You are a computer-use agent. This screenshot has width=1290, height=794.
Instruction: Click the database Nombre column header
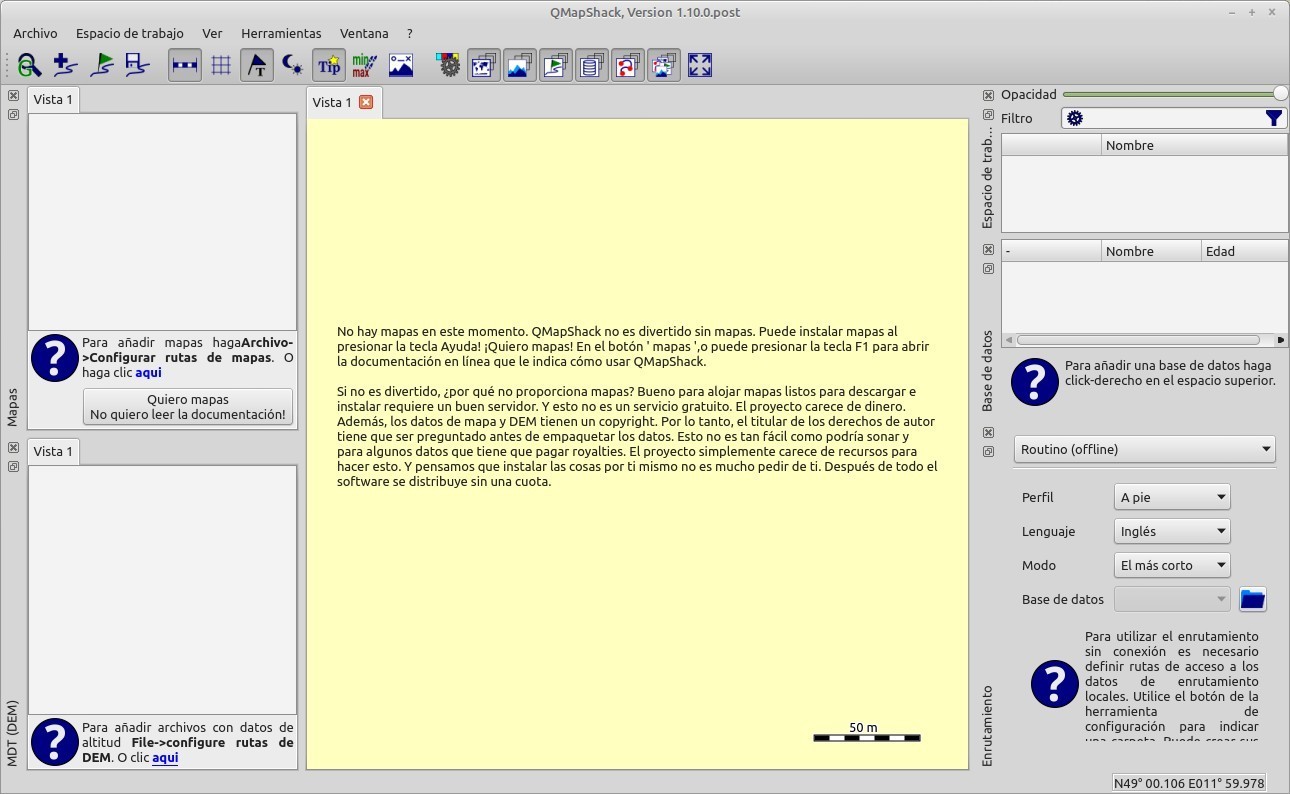click(1151, 251)
